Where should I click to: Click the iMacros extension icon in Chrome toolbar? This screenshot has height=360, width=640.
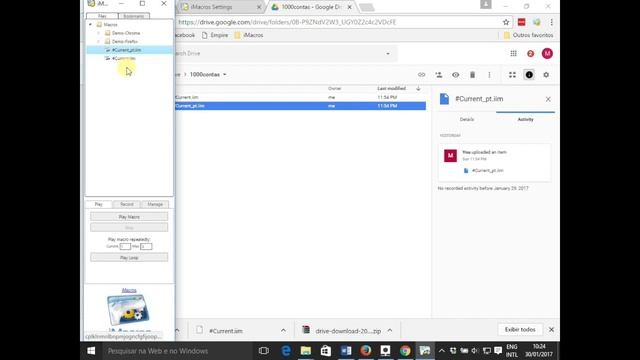[x=537, y=22]
